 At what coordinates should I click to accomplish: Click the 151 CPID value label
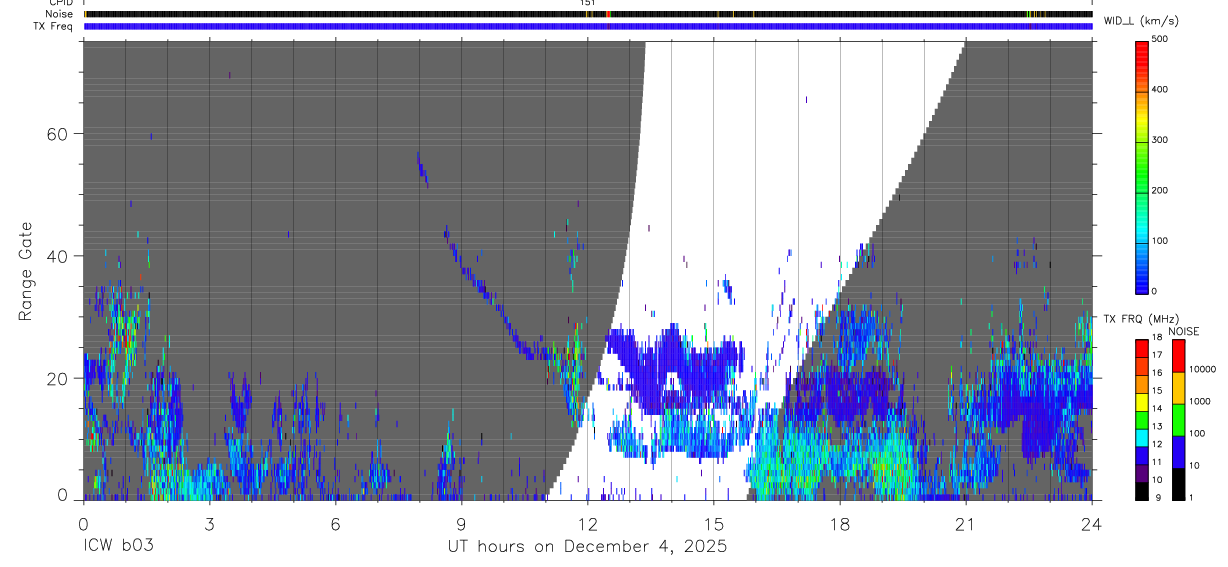pos(588,3)
